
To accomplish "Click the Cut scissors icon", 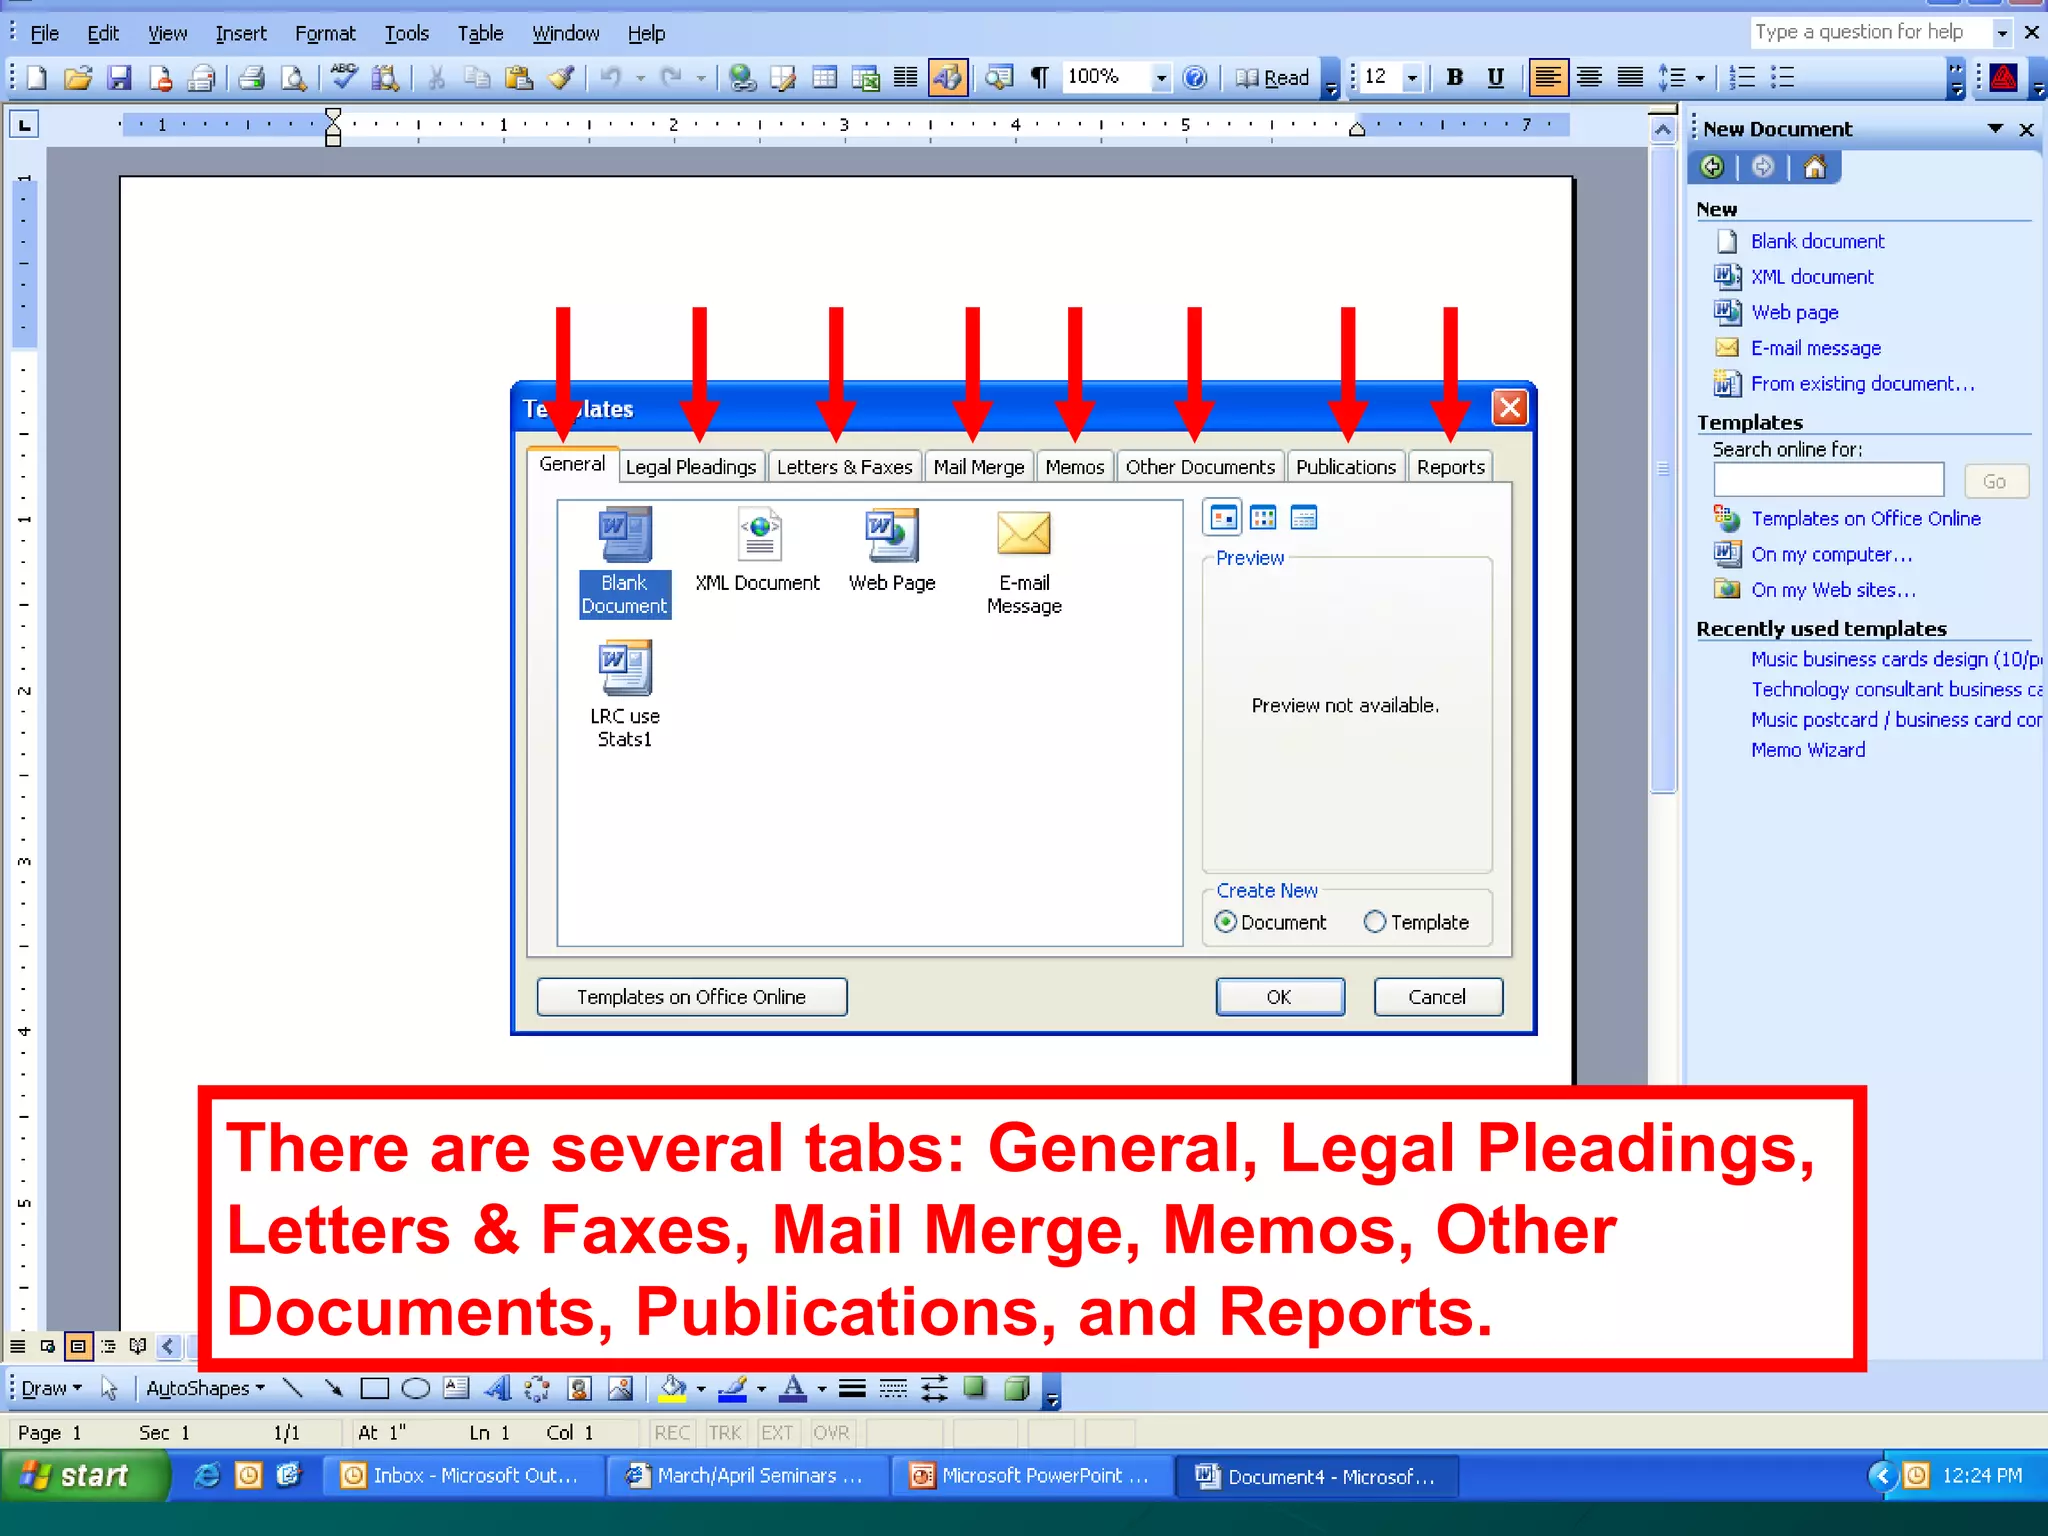I will (x=436, y=78).
